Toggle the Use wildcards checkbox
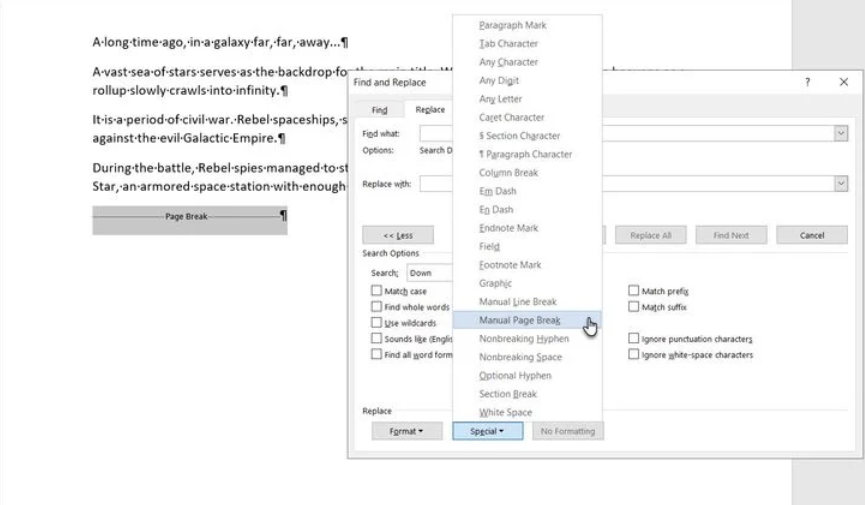865x505 pixels. pyautogui.click(x=374, y=323)
